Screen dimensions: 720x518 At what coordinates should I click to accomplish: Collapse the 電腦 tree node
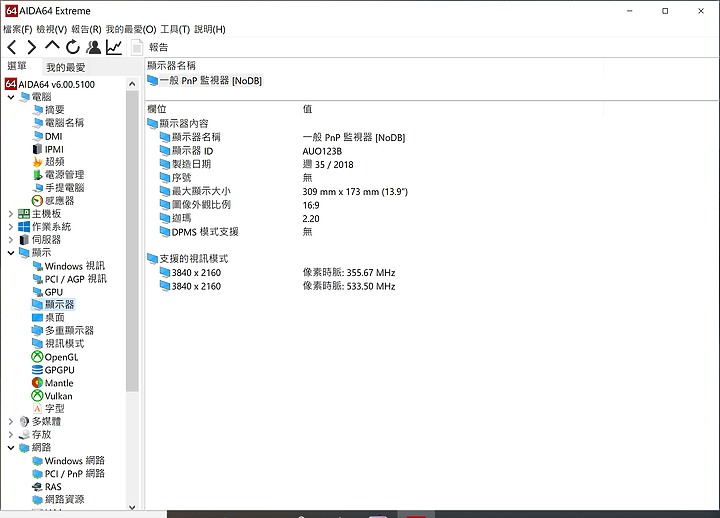[x=11, y=97]
